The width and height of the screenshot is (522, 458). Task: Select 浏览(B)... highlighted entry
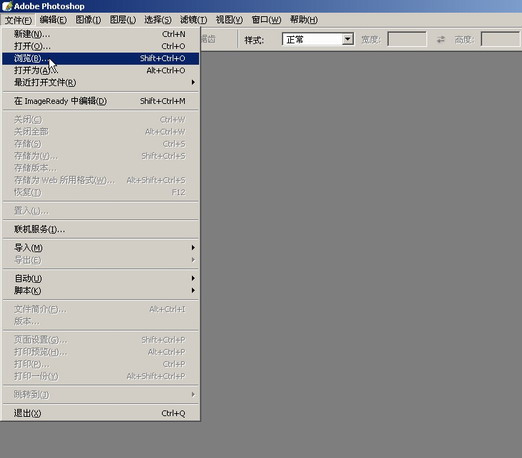click(100, 59)
